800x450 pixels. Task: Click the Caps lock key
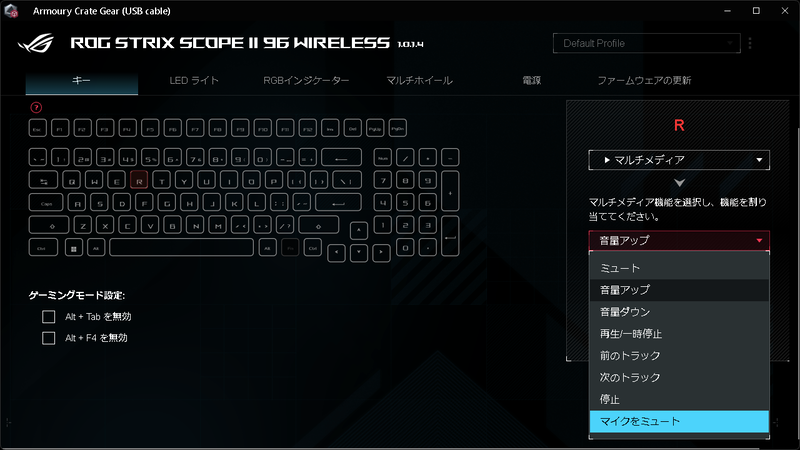46,203
